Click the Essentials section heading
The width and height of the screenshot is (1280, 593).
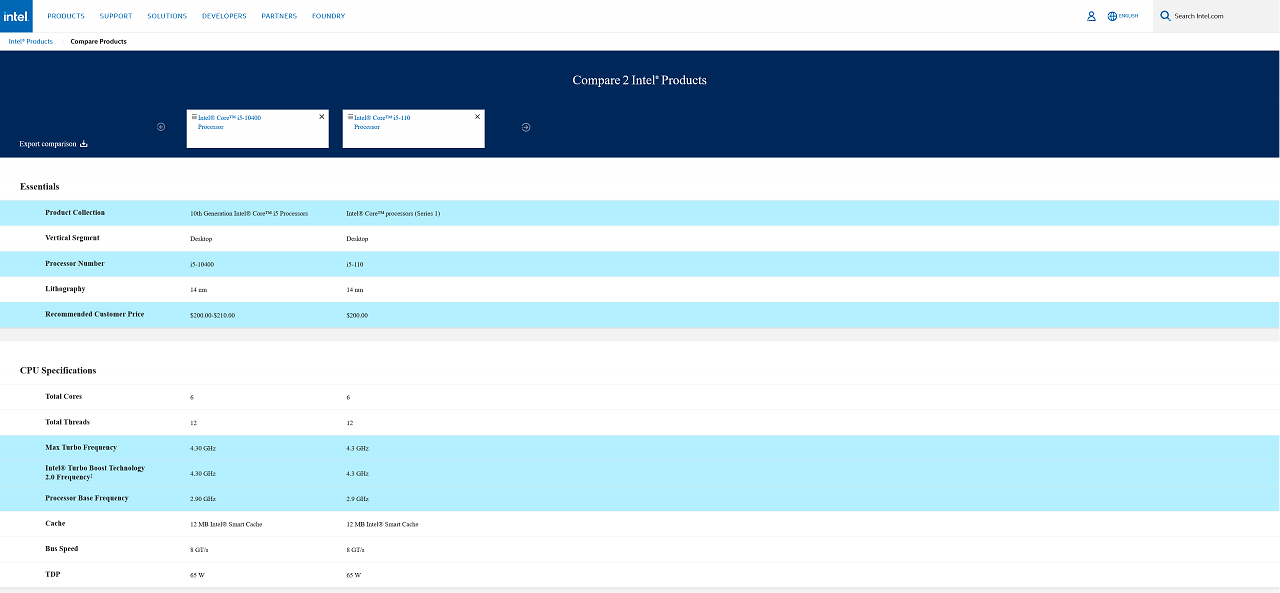click(x=40, y=187)
